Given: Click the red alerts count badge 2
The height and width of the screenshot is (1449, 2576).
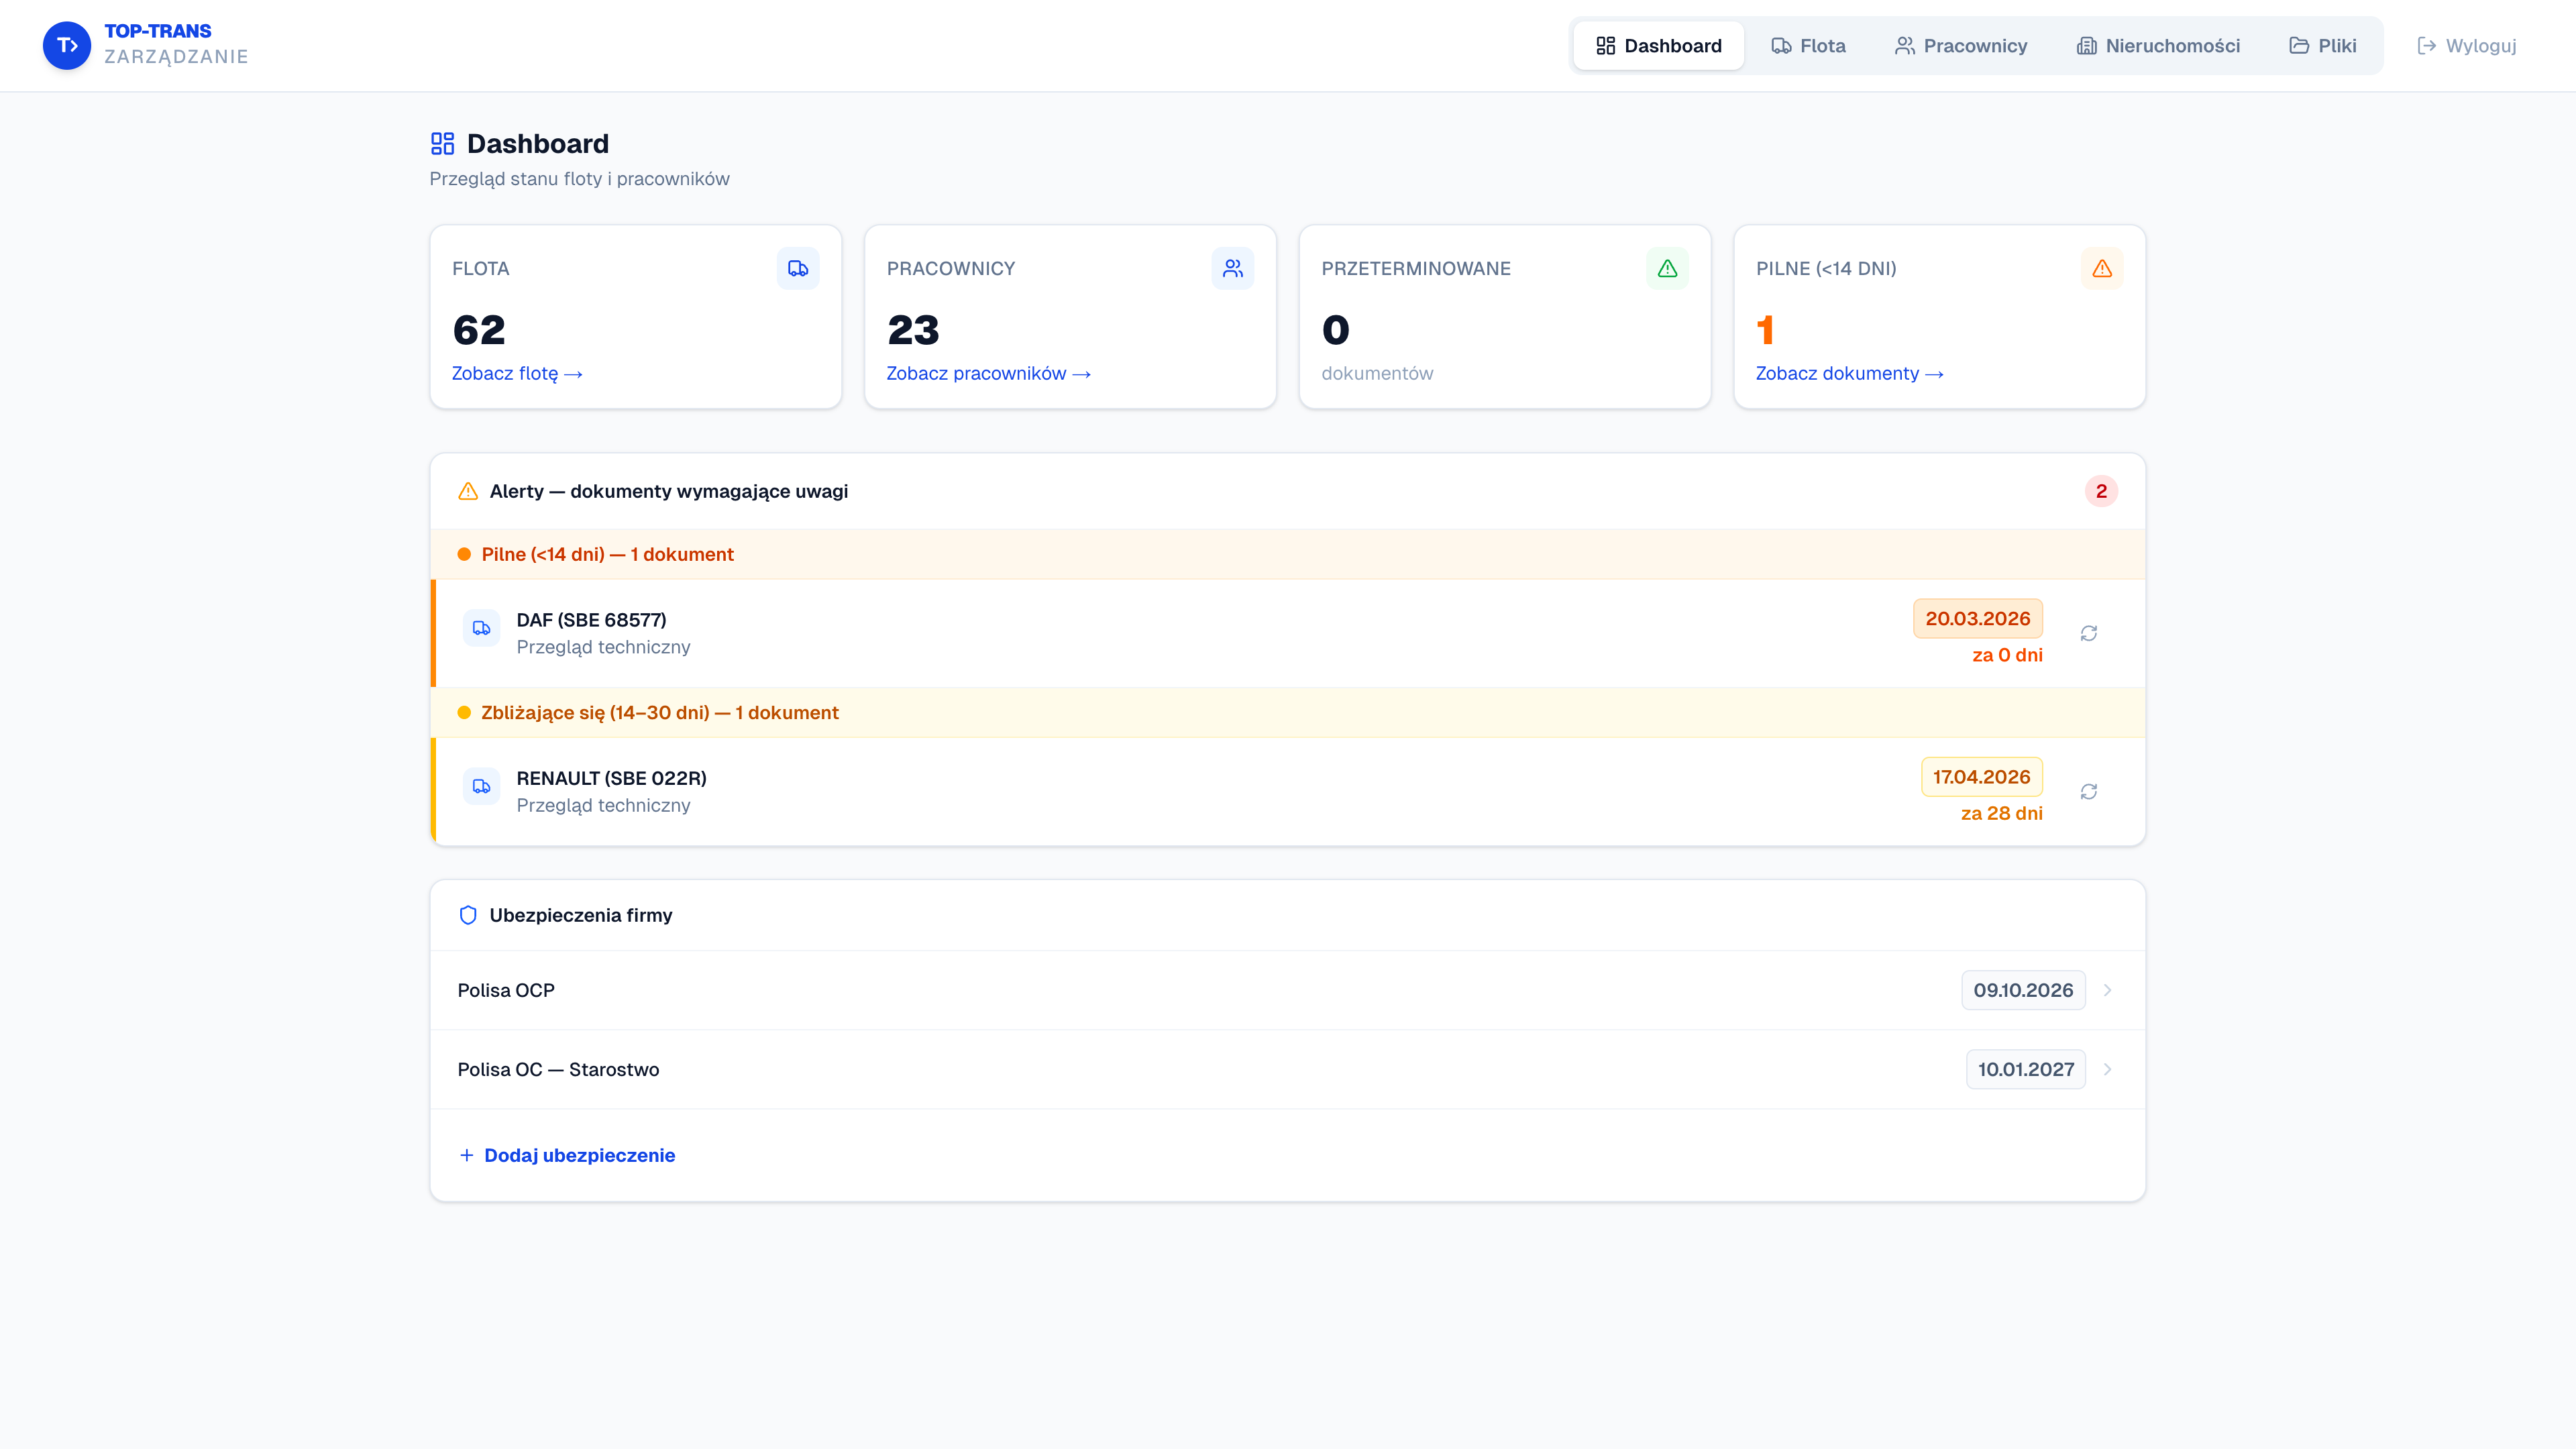Looking at the screenshot, I should tap(2101, 491).
